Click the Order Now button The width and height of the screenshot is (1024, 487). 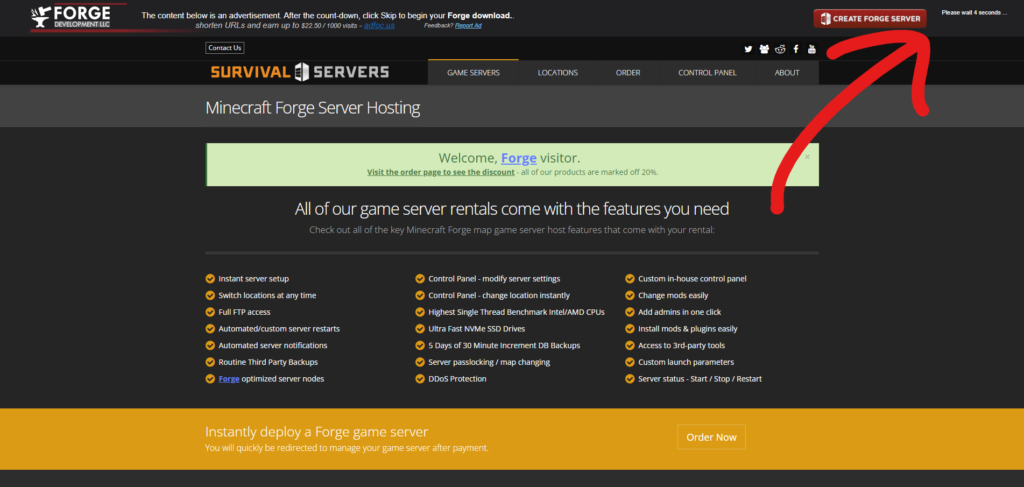711,437
